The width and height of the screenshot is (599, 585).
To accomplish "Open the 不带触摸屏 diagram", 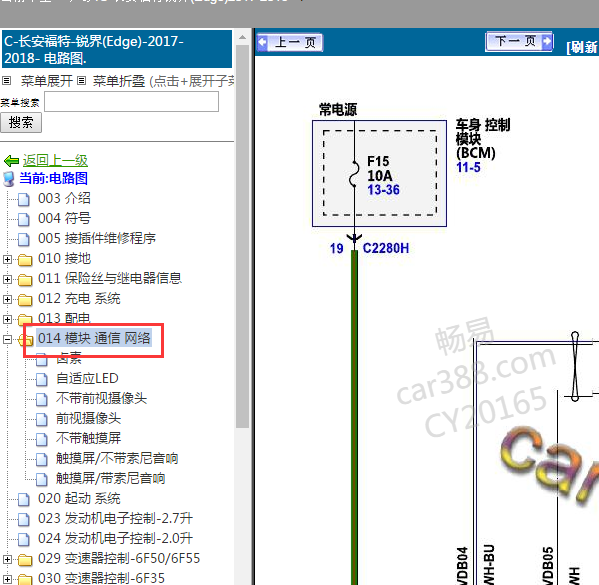I will (88, 438).
